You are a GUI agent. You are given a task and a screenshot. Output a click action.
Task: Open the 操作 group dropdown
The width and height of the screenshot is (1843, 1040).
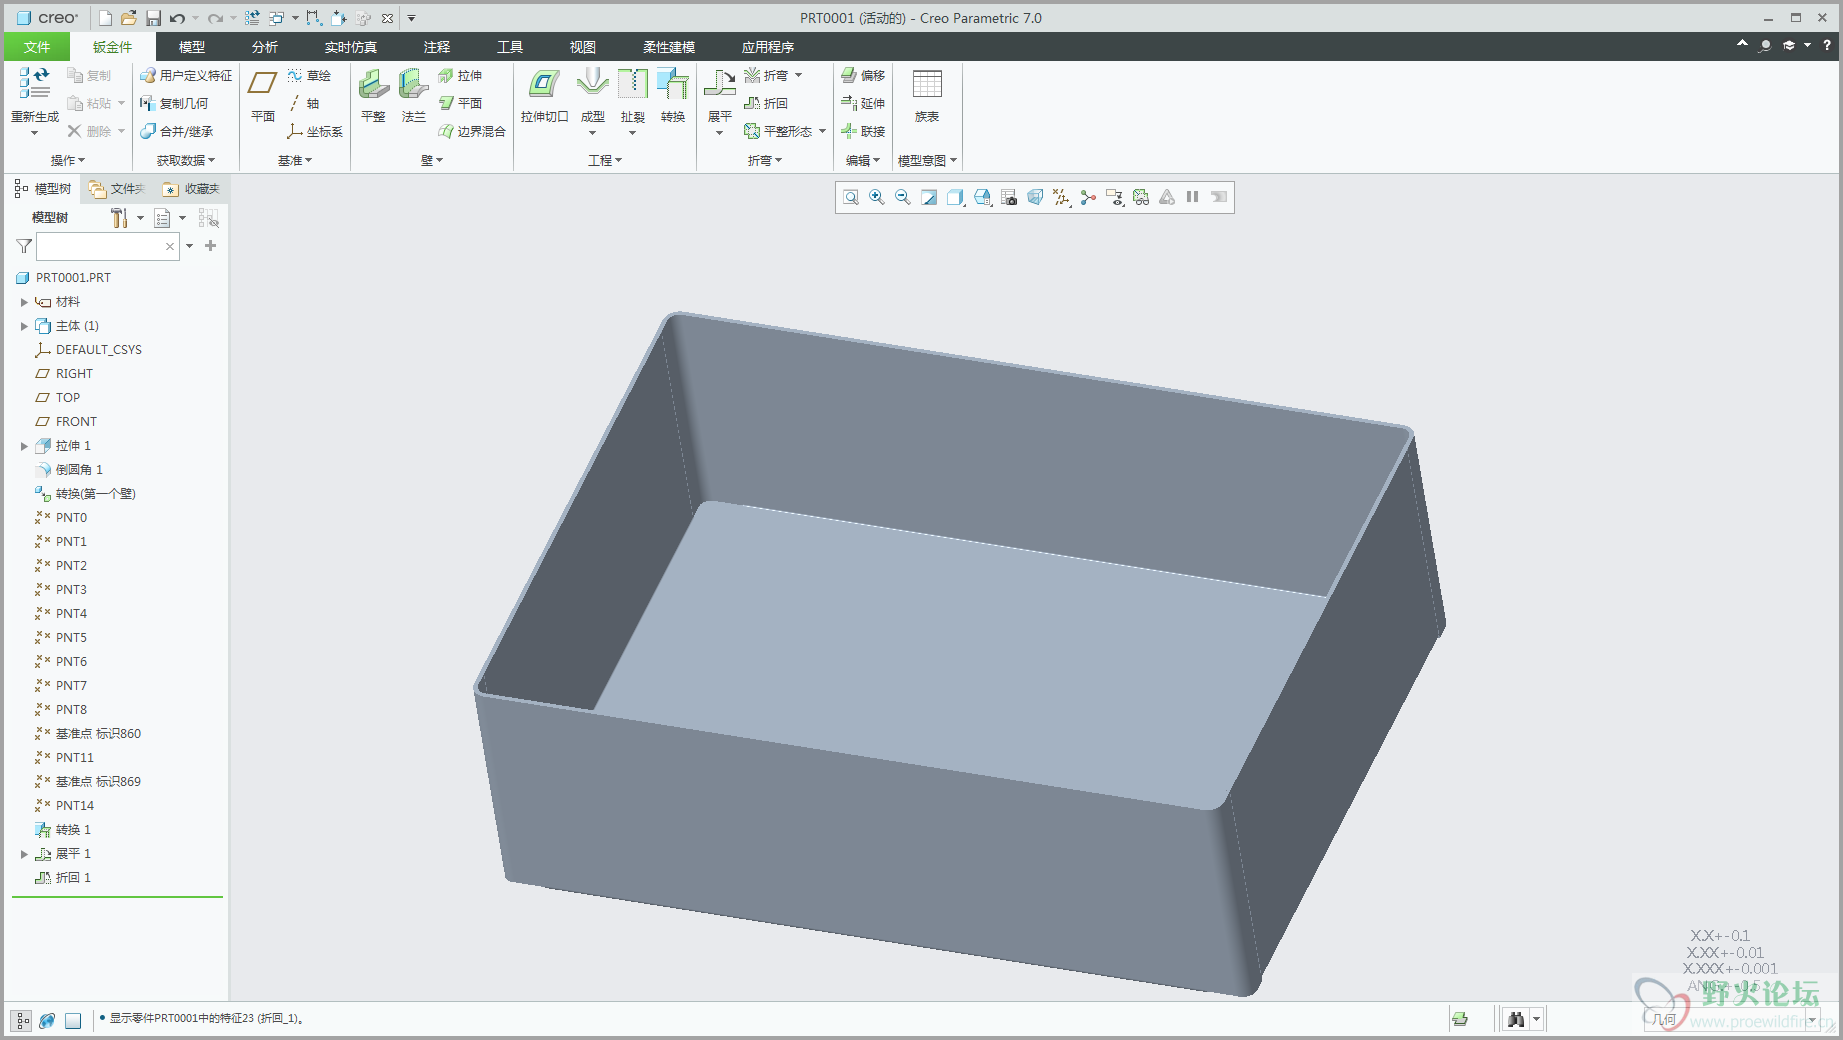[68, 160]
